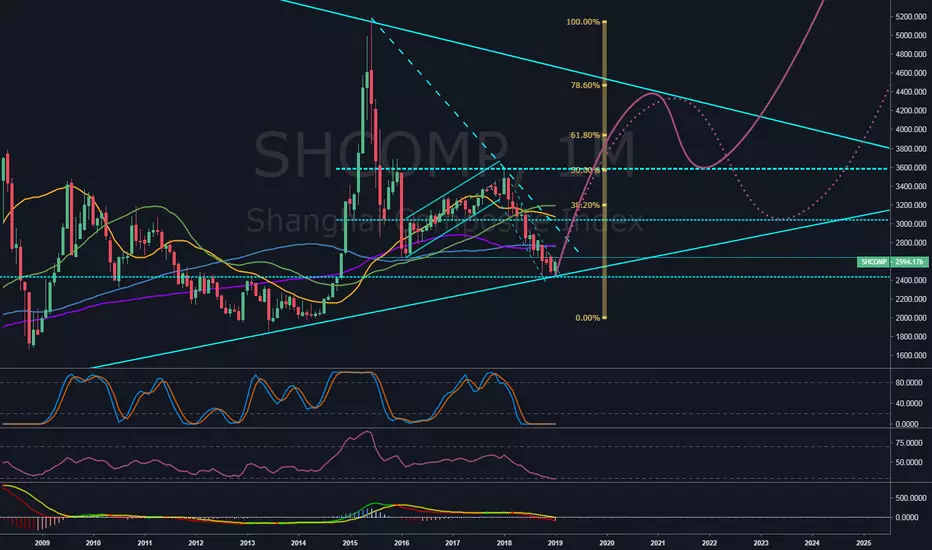Click the 2400.000 price axis label
Viewport: 932px width, 550px height.
(911, 280)
